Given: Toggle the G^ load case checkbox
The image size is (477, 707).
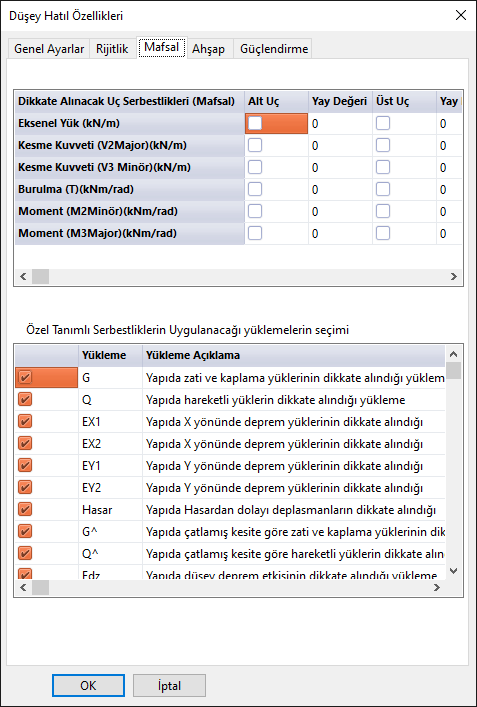Looking at the screenshot, I should [25, 532].
